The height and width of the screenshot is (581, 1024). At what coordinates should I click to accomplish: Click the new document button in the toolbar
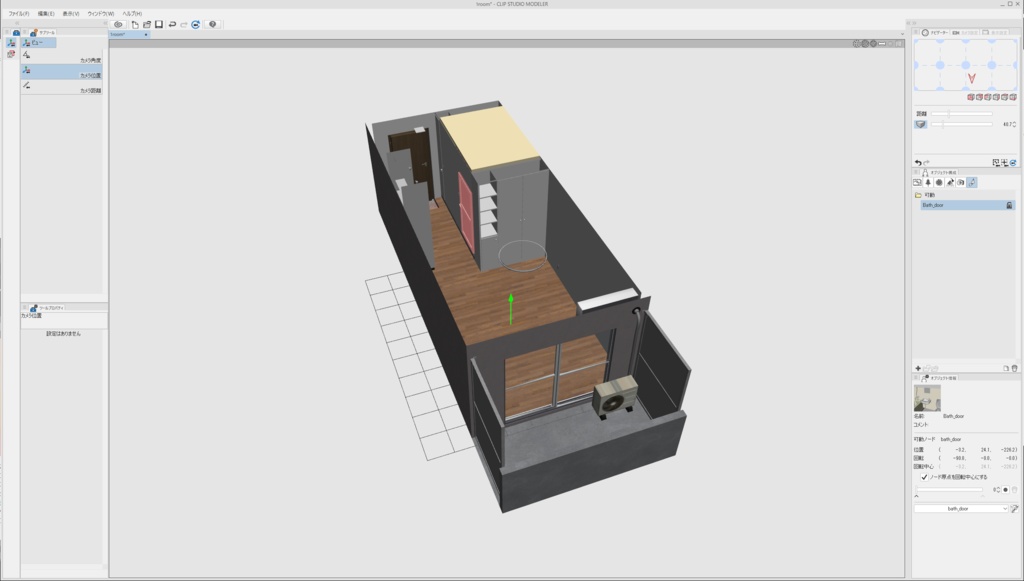pos(135,26)
